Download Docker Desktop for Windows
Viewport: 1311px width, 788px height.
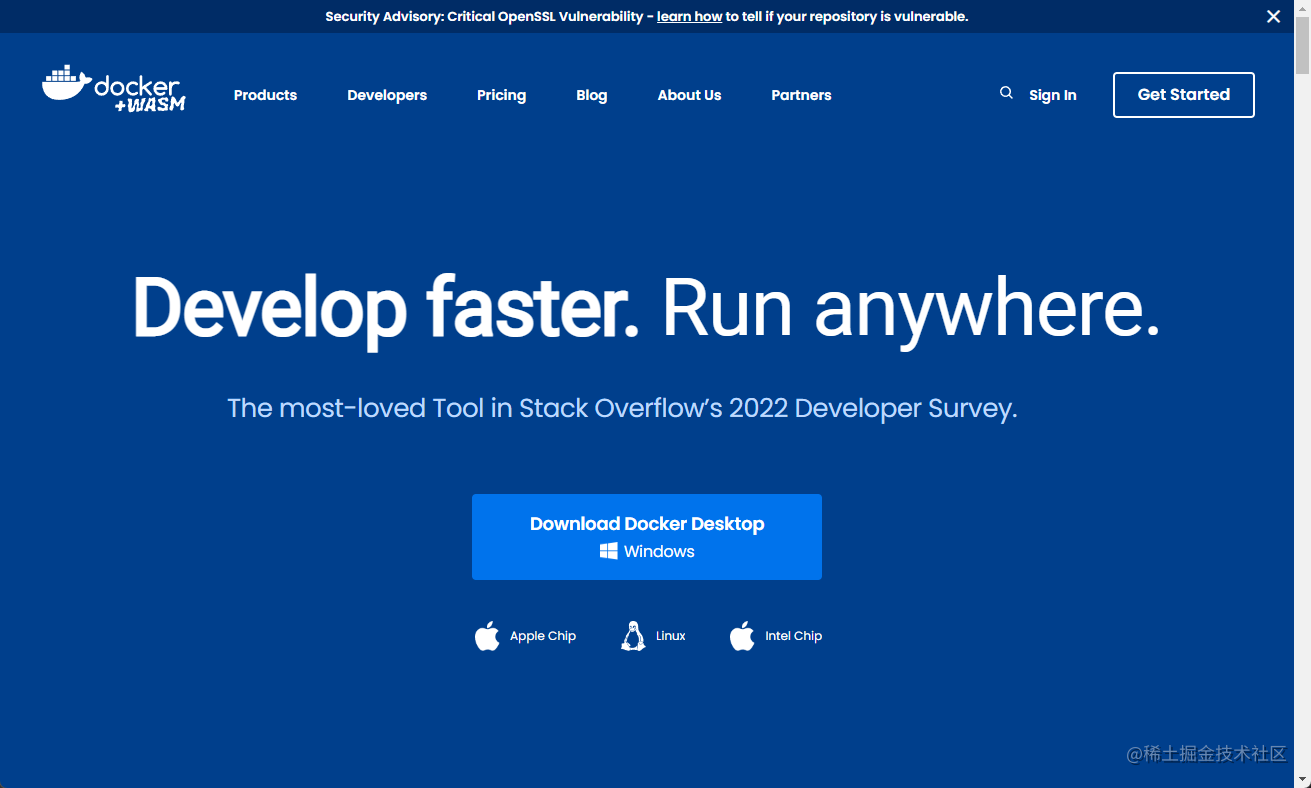tap(647, 537)
